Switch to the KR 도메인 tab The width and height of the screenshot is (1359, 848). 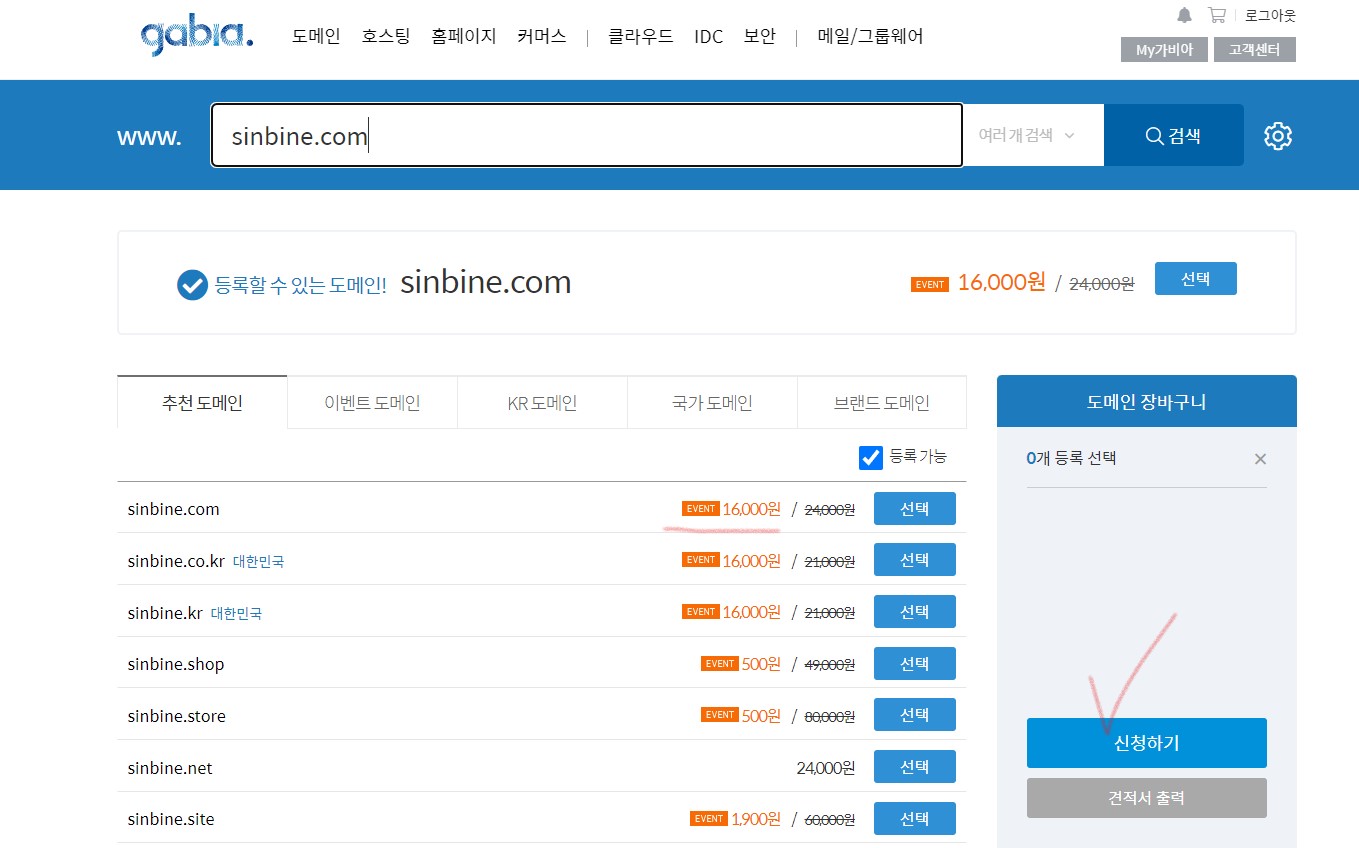click(542, 402)
